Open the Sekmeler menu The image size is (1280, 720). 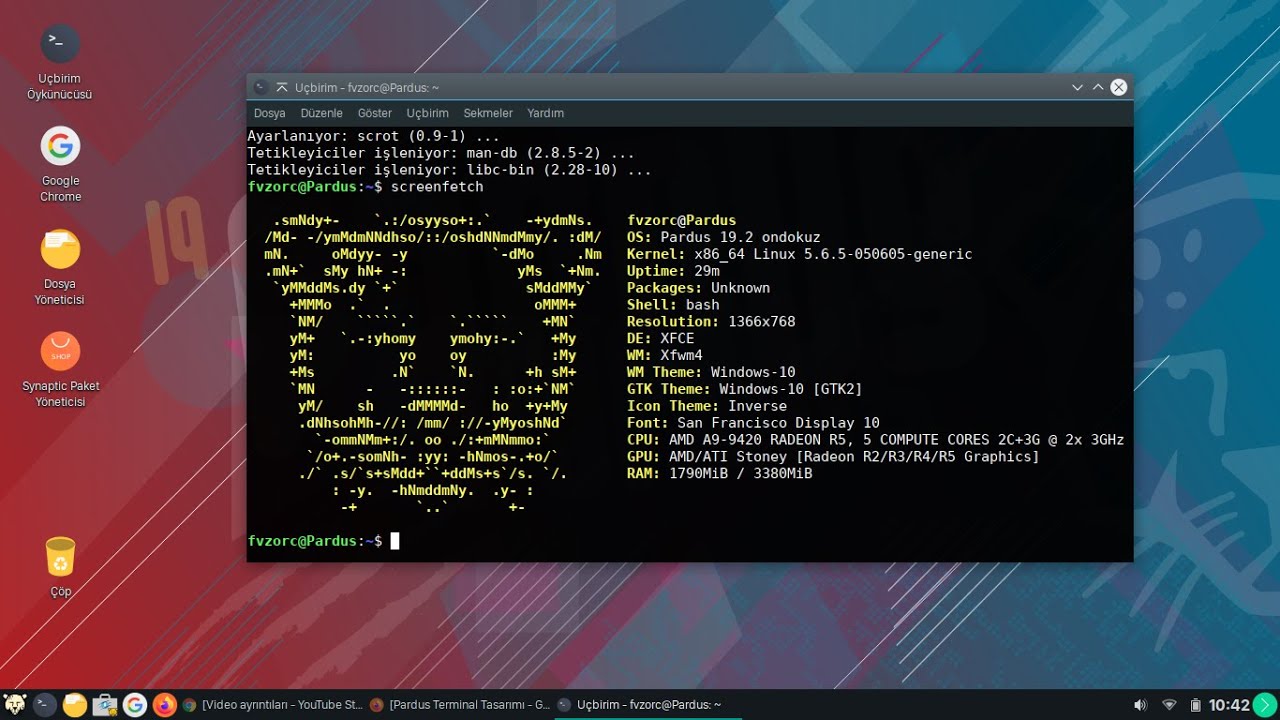click(488, 113)
